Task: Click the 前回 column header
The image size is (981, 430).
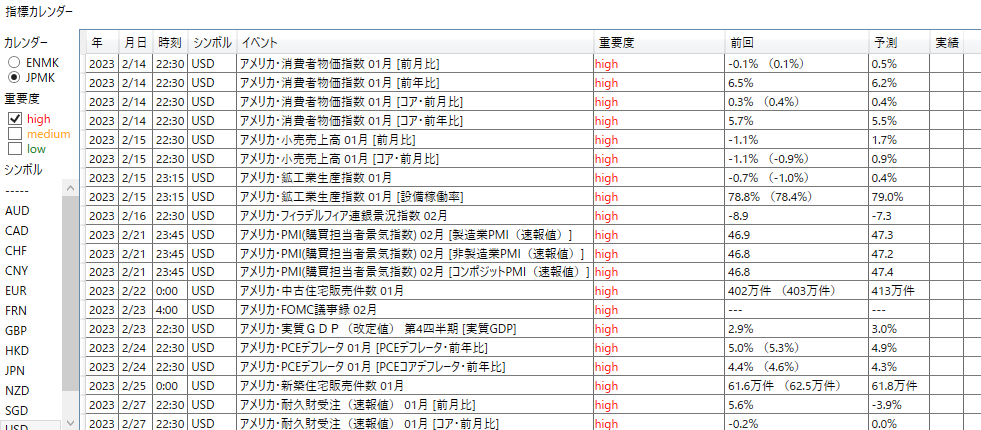Action: 796,43
